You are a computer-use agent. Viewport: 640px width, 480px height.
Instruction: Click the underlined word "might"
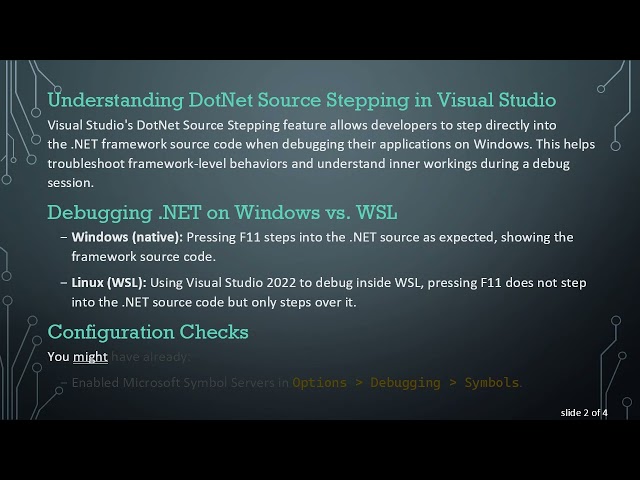90,357
